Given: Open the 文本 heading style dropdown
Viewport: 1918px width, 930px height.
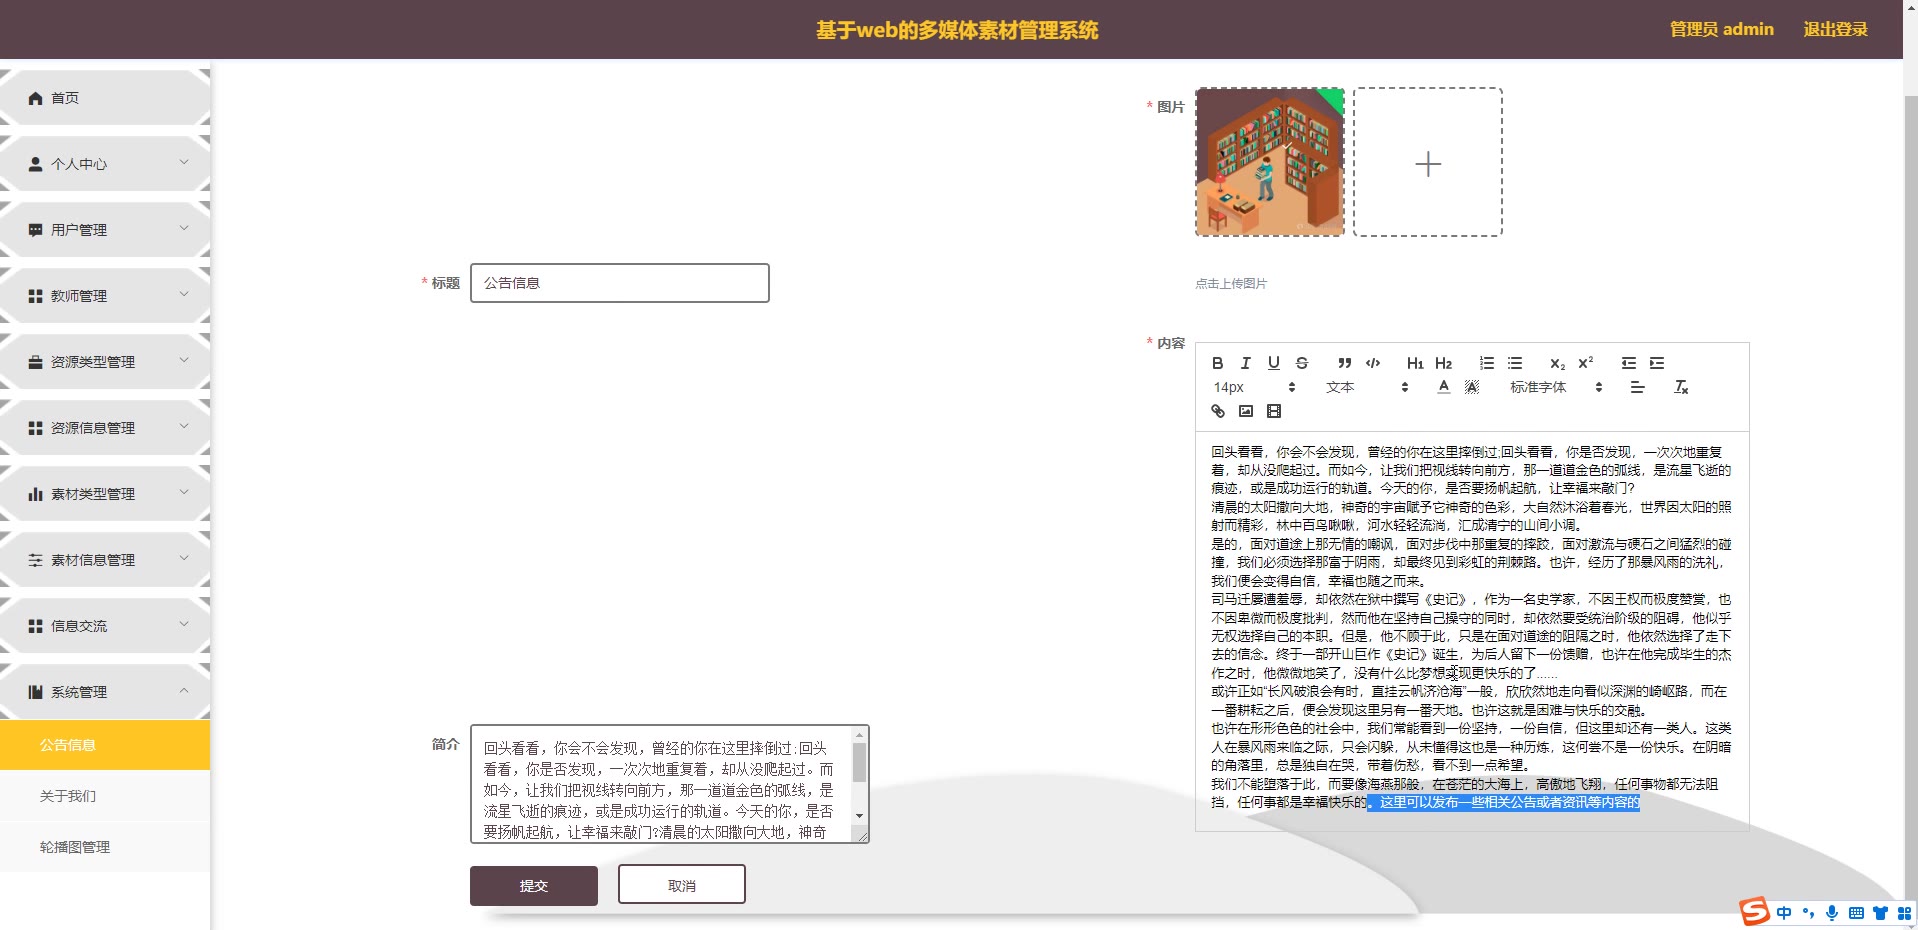Looking at the screenshot, I should point(1367,387).
